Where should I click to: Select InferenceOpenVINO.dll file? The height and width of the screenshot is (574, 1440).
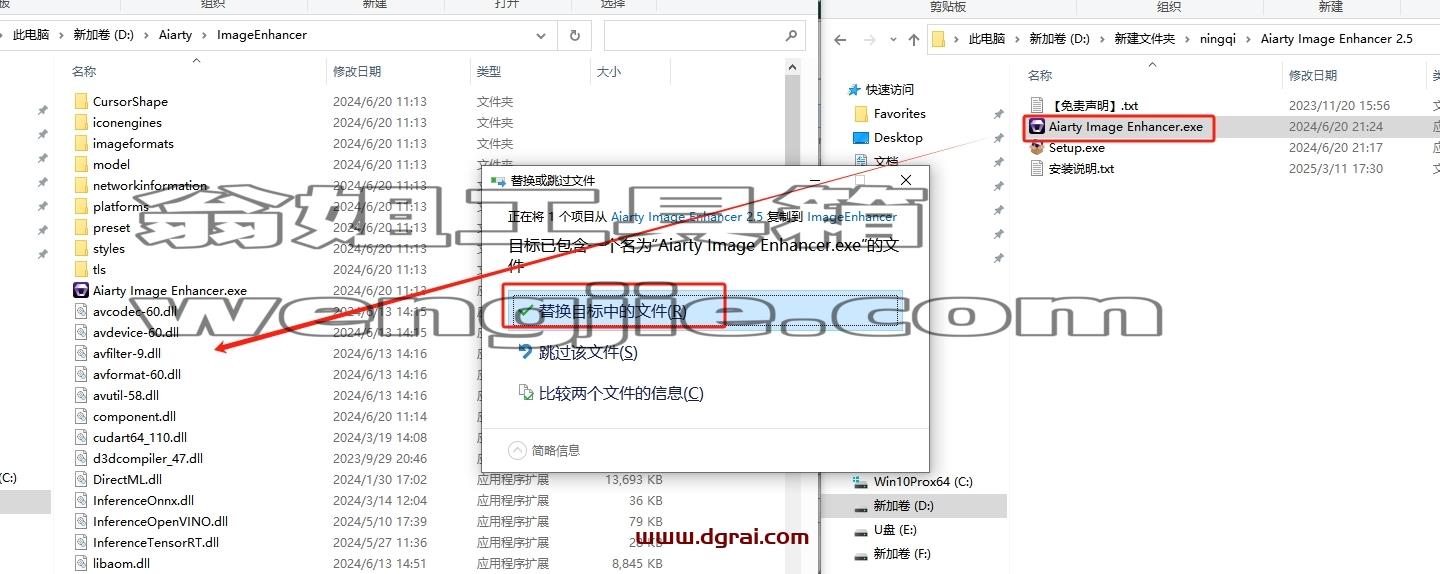click(x=160, y=521)
